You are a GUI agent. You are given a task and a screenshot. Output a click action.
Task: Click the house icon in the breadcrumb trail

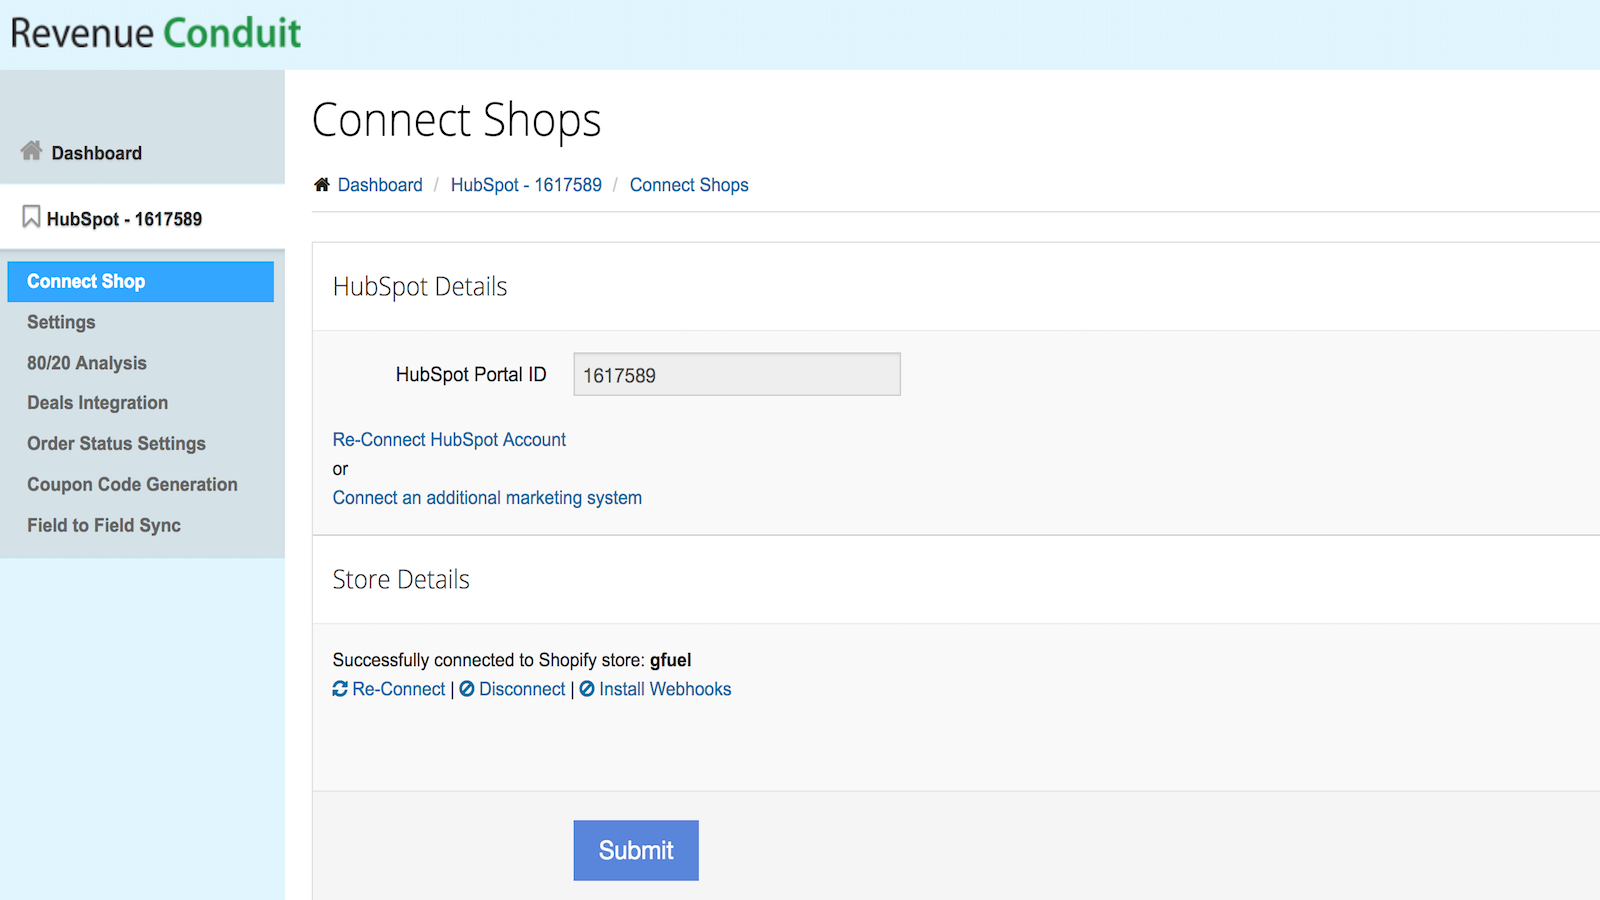322,185
